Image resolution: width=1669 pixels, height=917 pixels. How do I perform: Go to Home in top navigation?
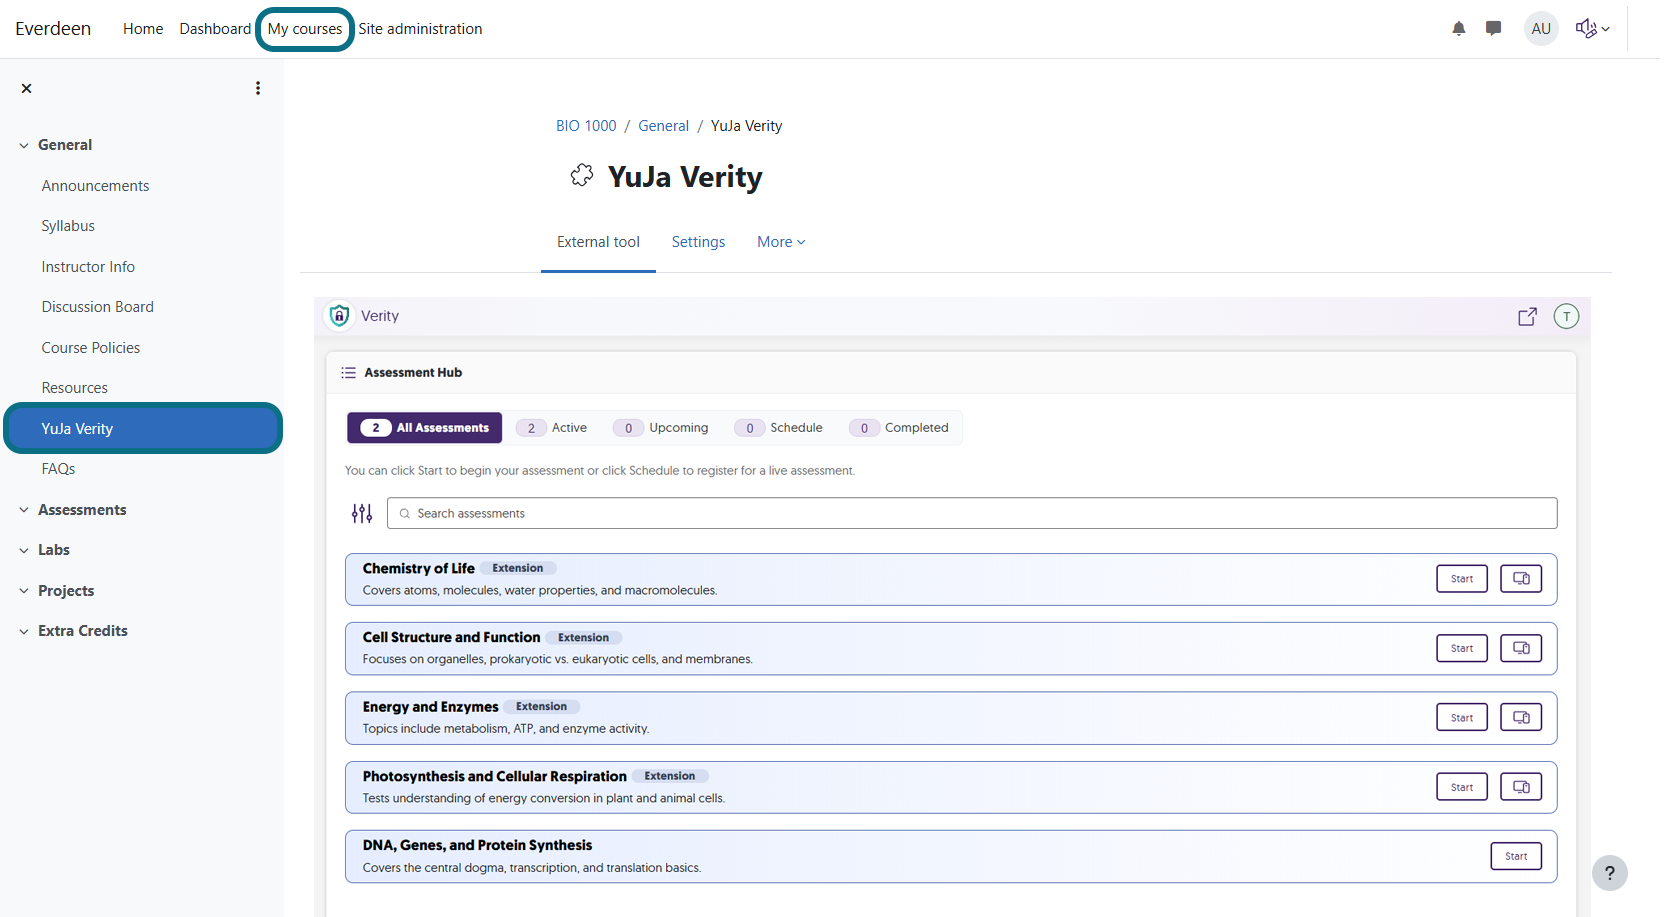143,29
